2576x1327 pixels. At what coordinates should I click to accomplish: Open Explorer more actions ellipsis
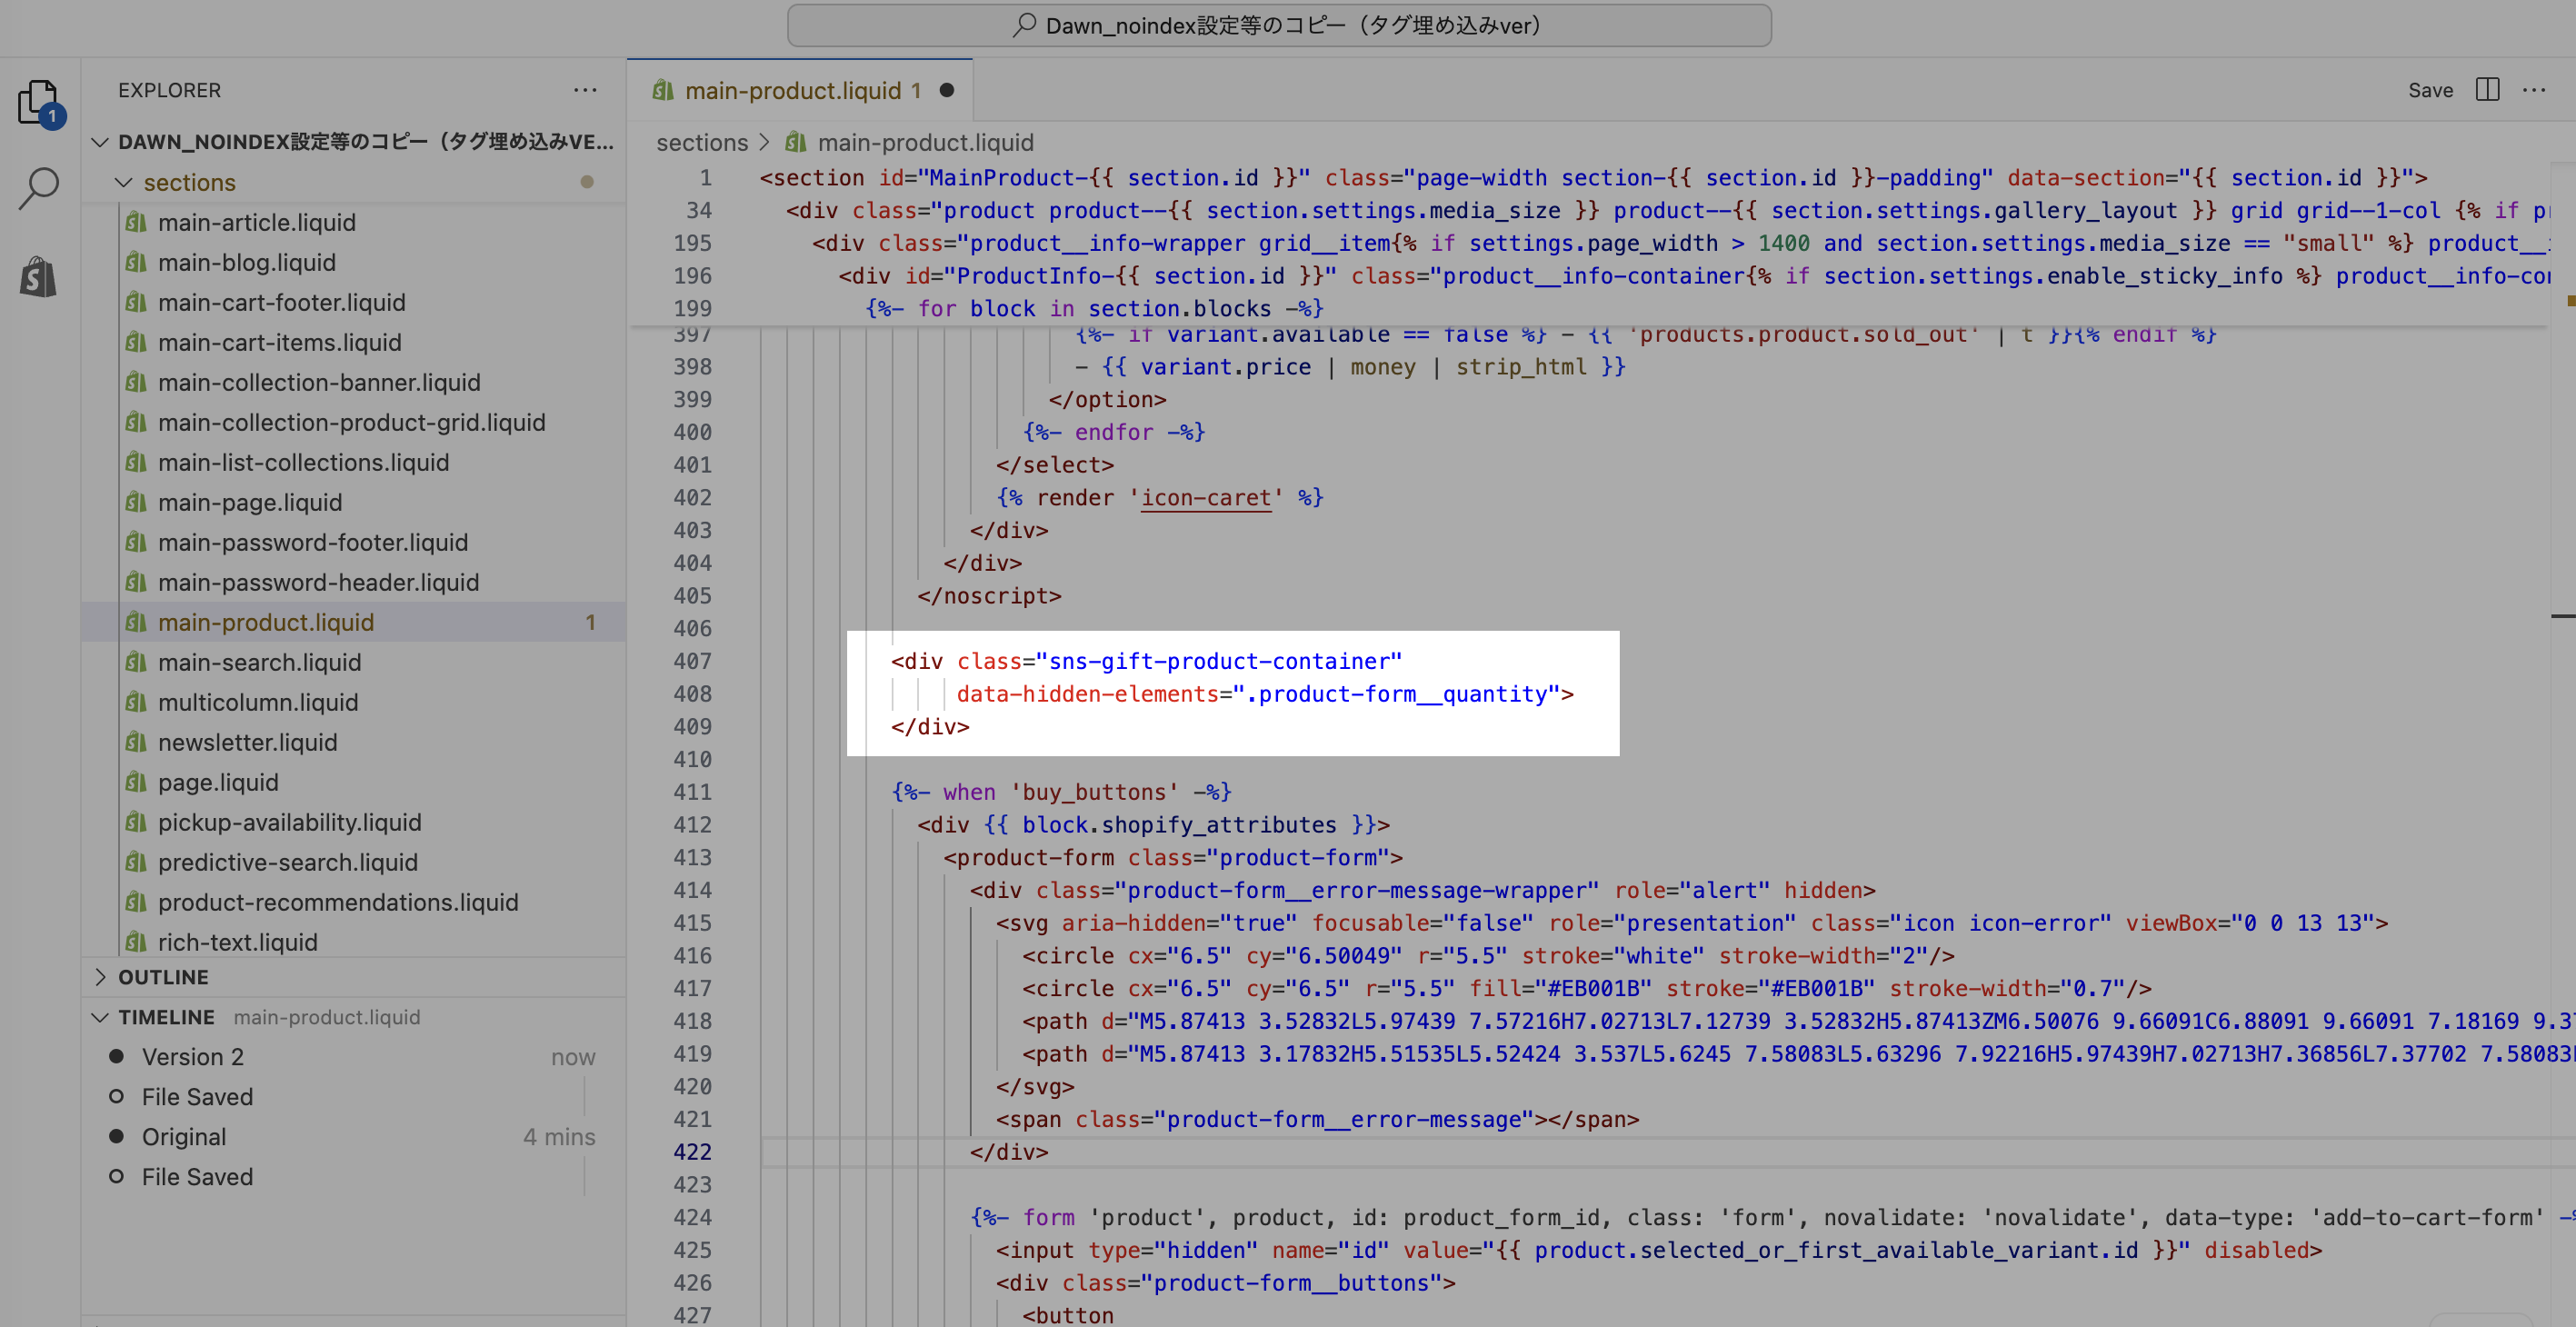pos(585,90)
